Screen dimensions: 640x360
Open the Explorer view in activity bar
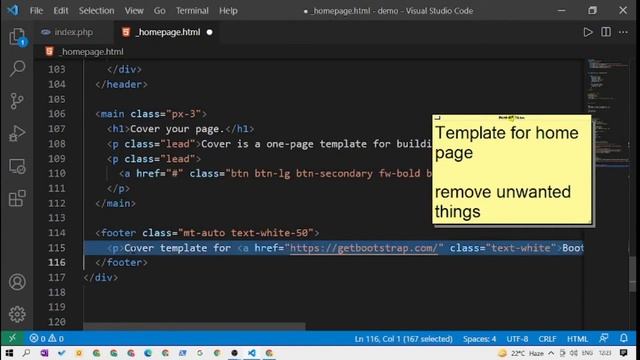[17, 37]
